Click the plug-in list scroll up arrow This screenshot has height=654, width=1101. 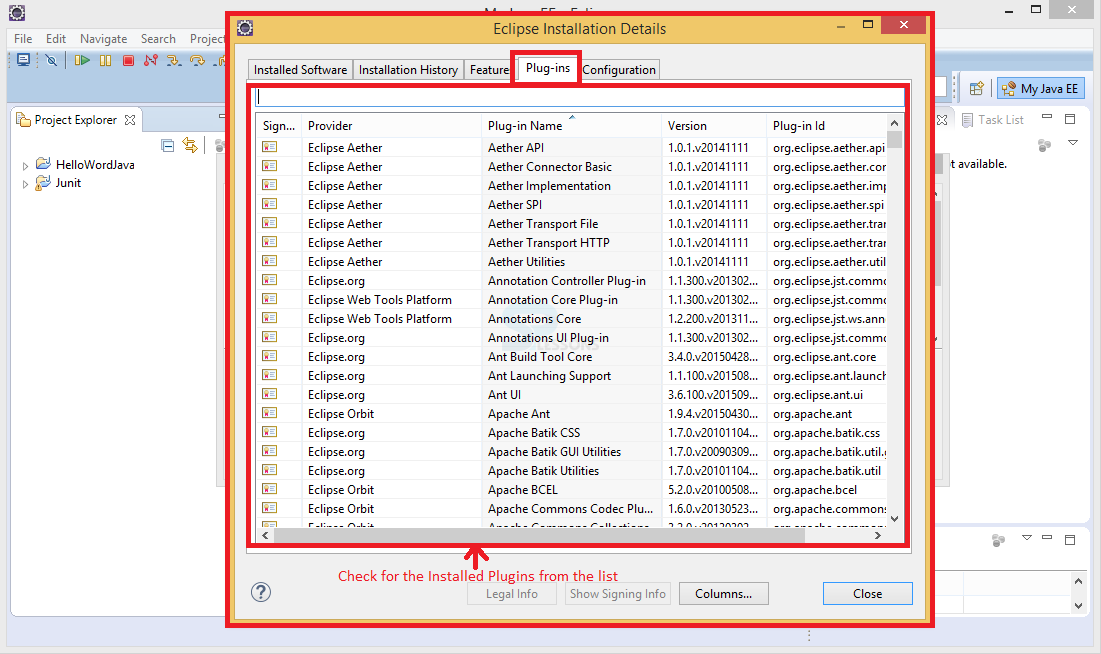[x=895, y=123]
